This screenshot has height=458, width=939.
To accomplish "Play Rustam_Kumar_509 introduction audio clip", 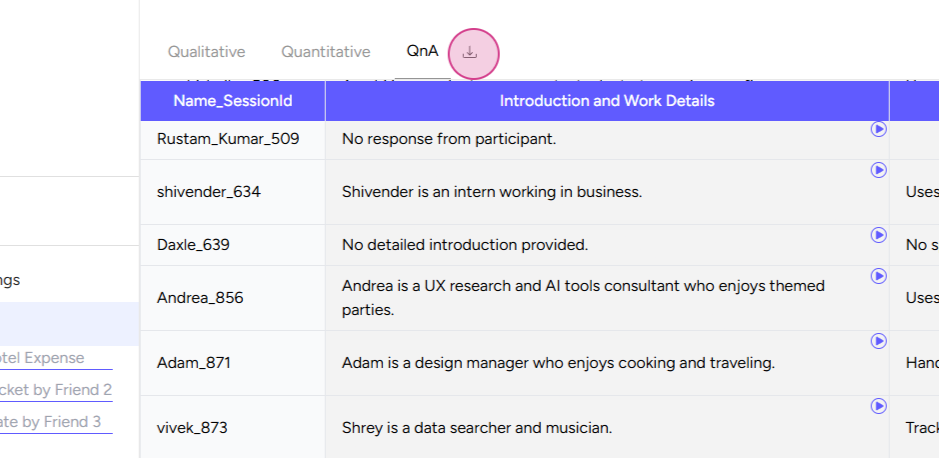I will click(x=879, y=129).
